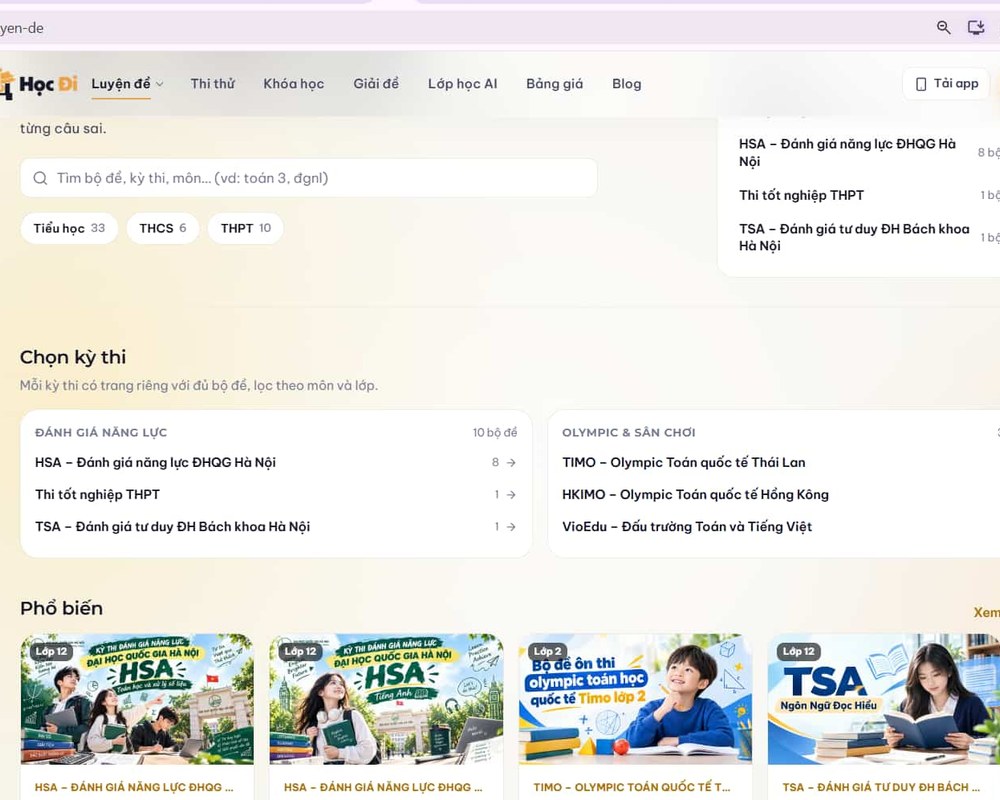Click the browser address bar URL text

22,28
